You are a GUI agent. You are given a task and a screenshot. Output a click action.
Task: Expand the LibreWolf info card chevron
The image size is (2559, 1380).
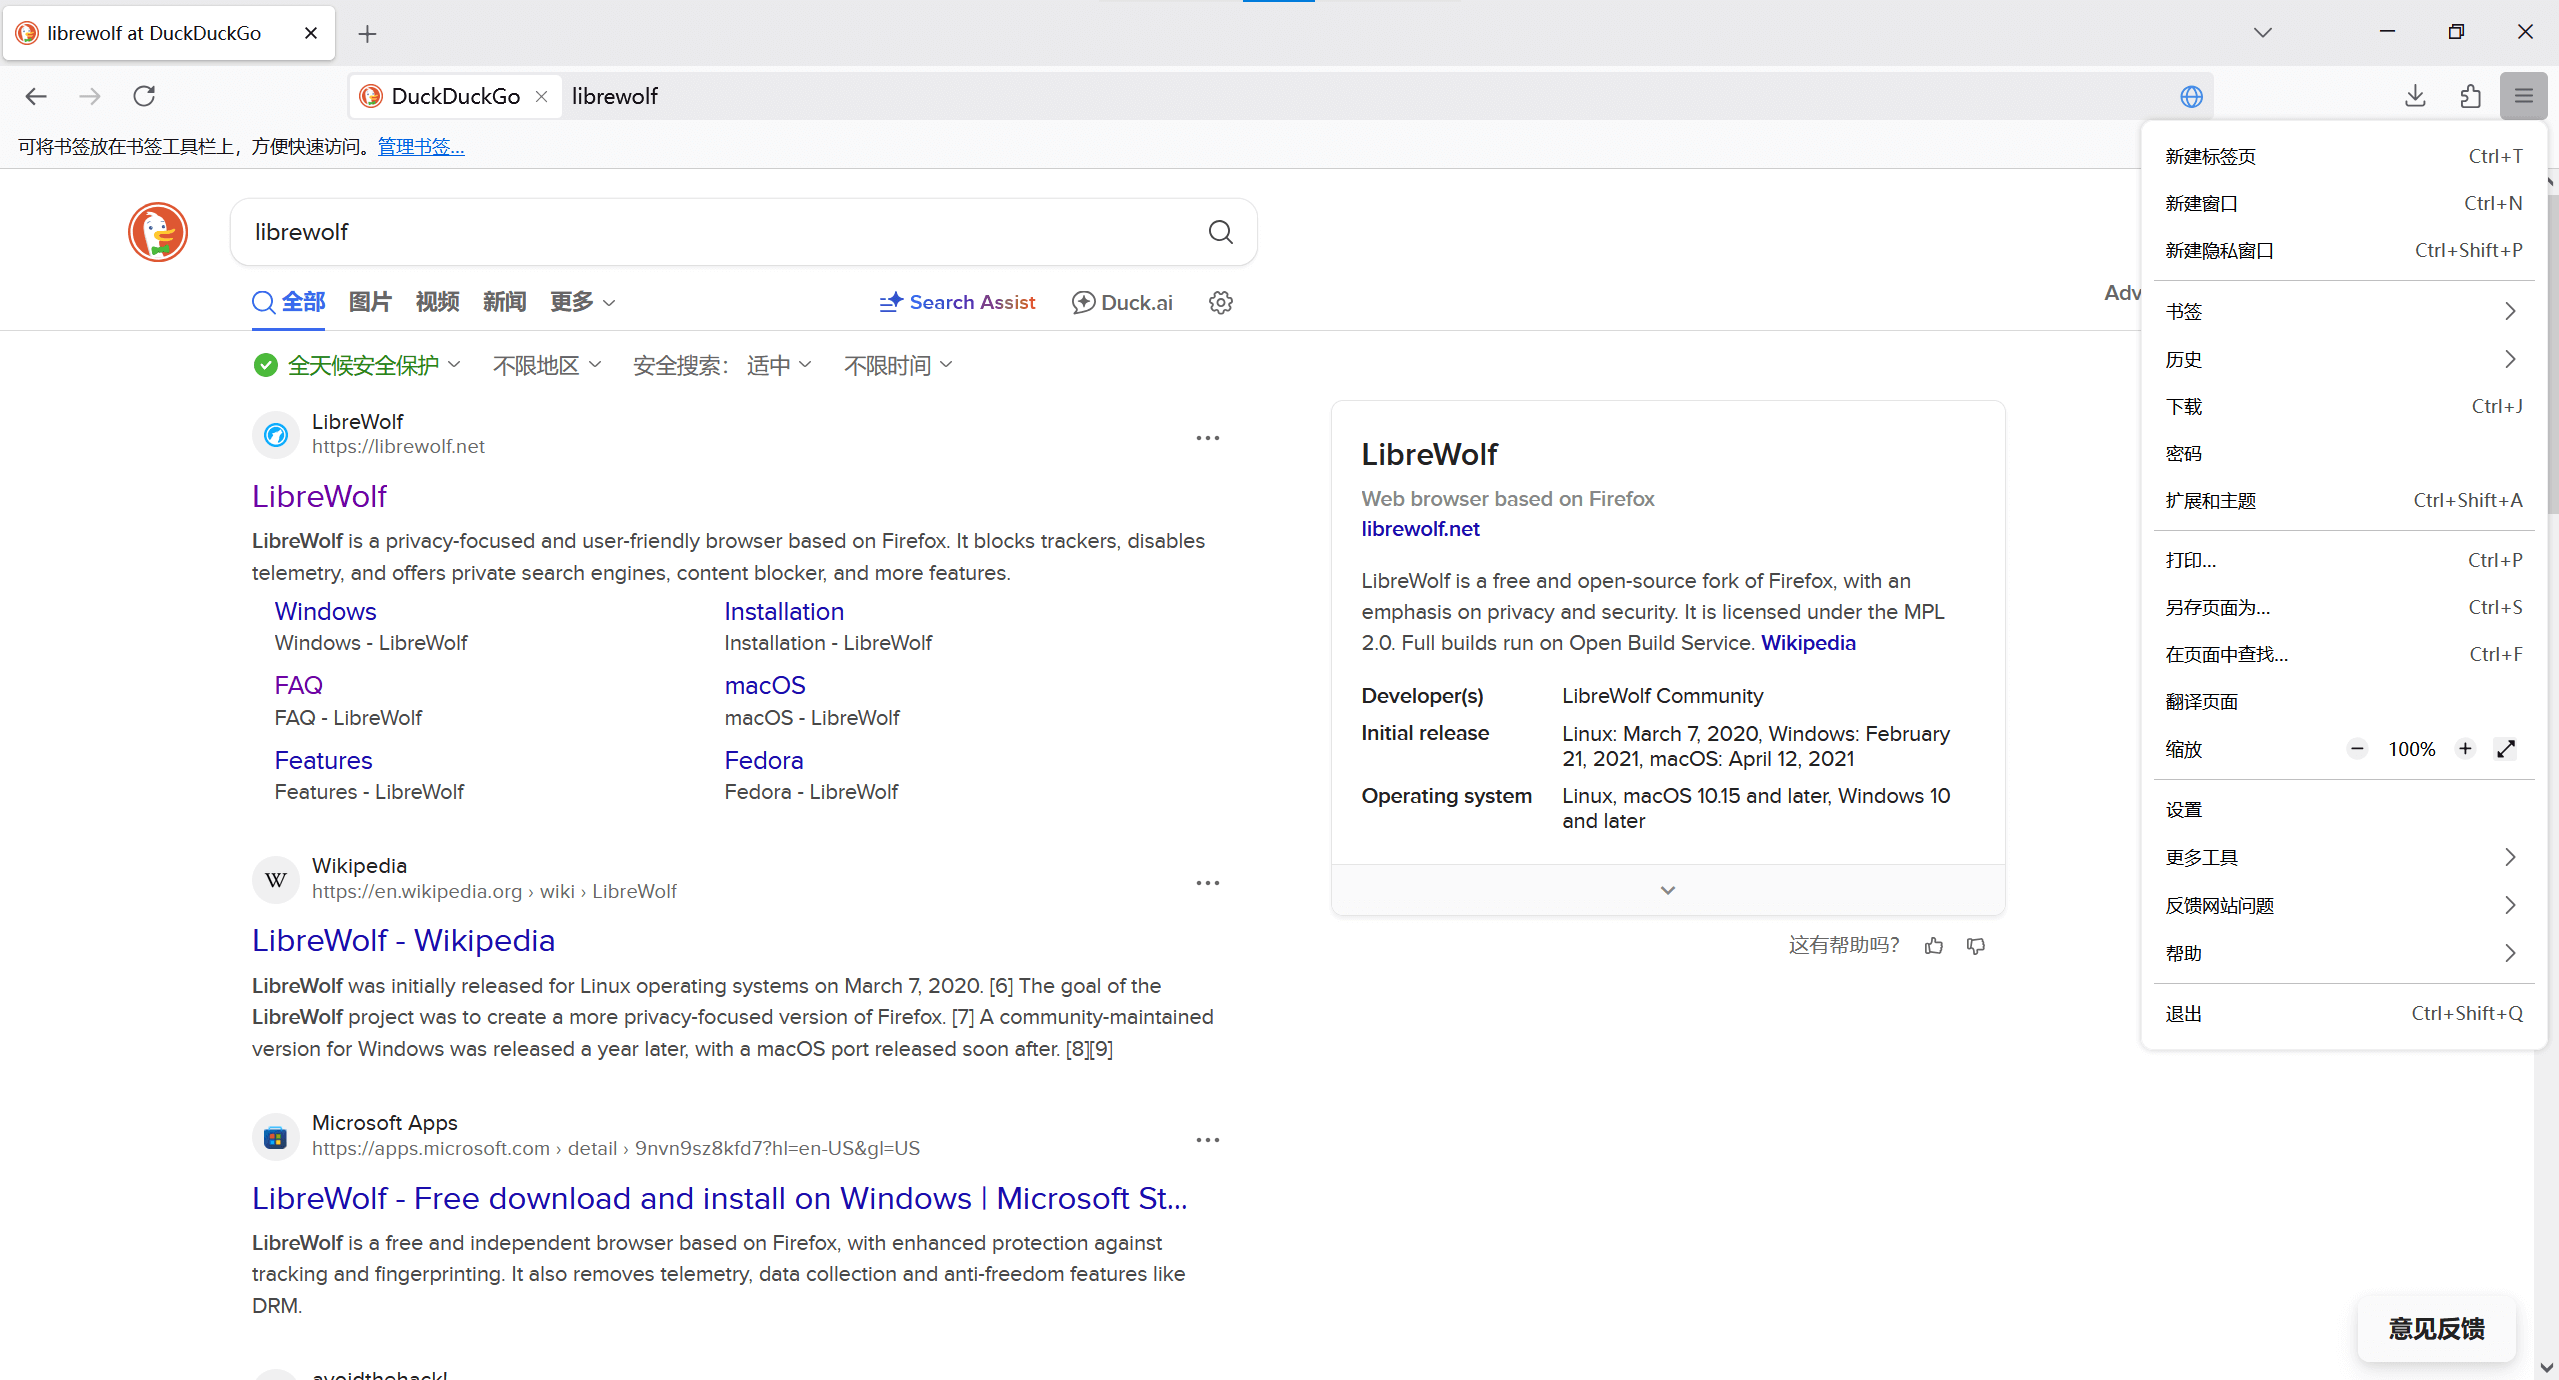(x=1667, y=890)
